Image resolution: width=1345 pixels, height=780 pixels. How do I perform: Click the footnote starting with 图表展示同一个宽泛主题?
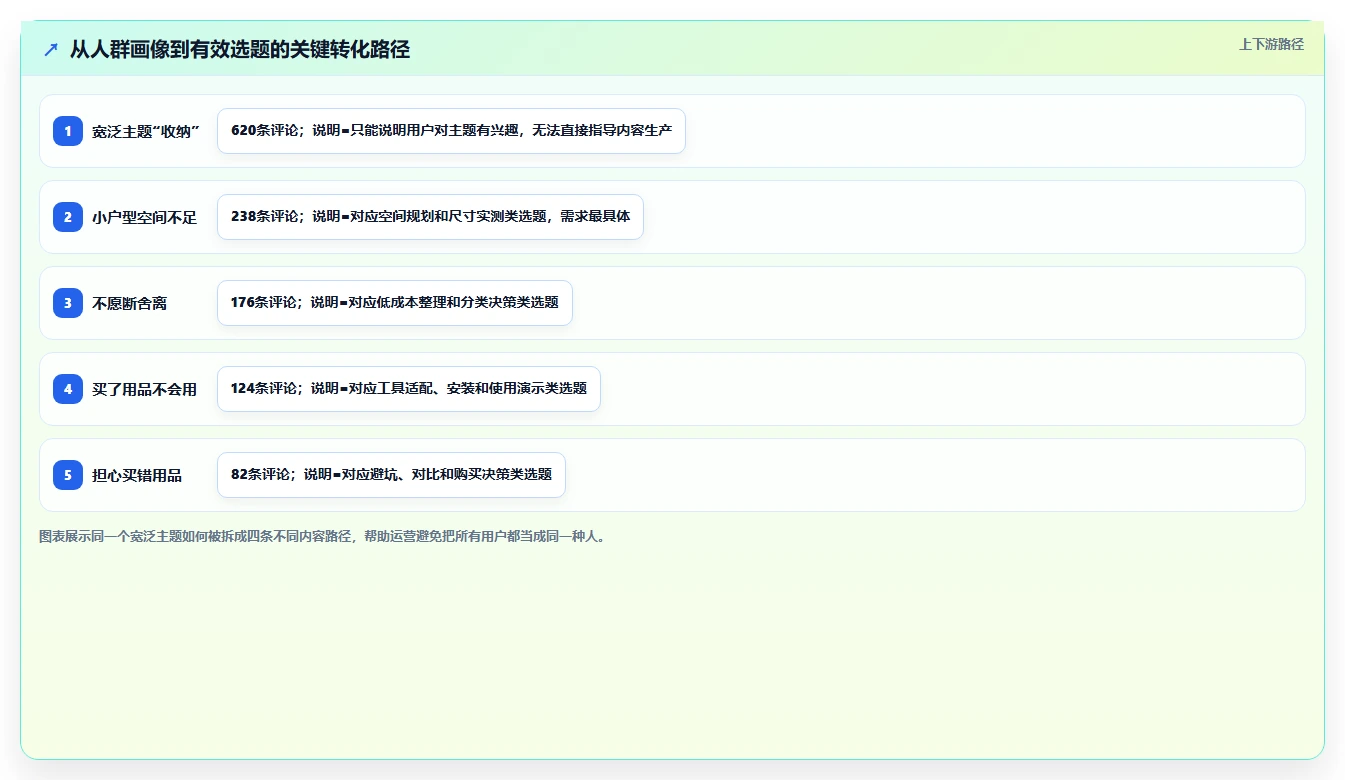point(322,536)
